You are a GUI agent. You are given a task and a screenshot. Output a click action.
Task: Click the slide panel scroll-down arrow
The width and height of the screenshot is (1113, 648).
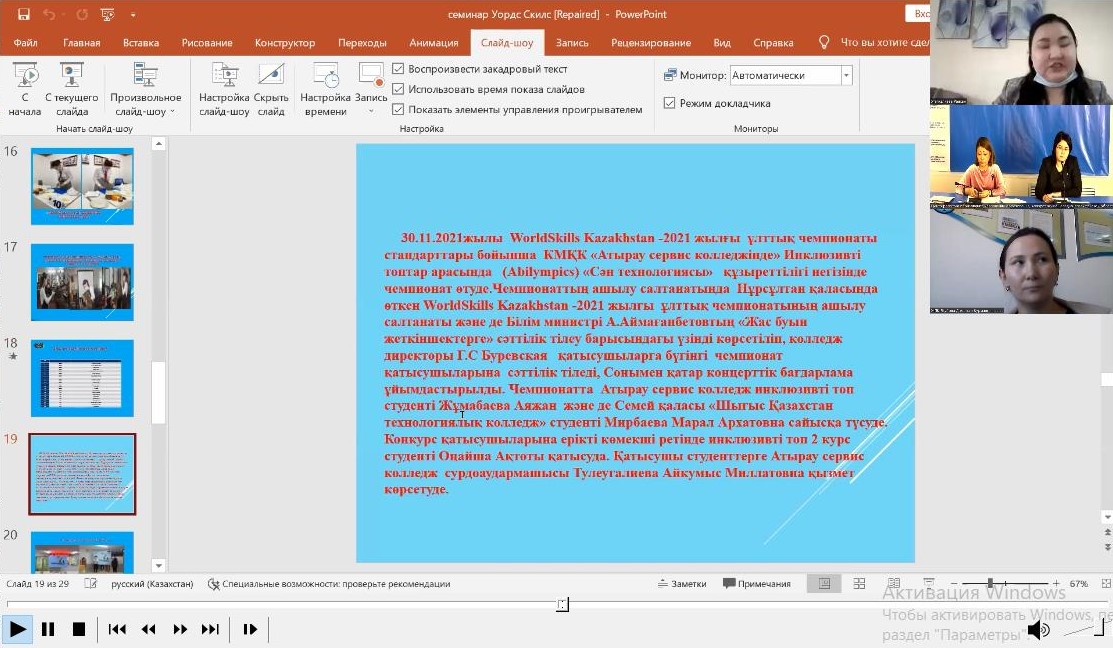[158, 566]
